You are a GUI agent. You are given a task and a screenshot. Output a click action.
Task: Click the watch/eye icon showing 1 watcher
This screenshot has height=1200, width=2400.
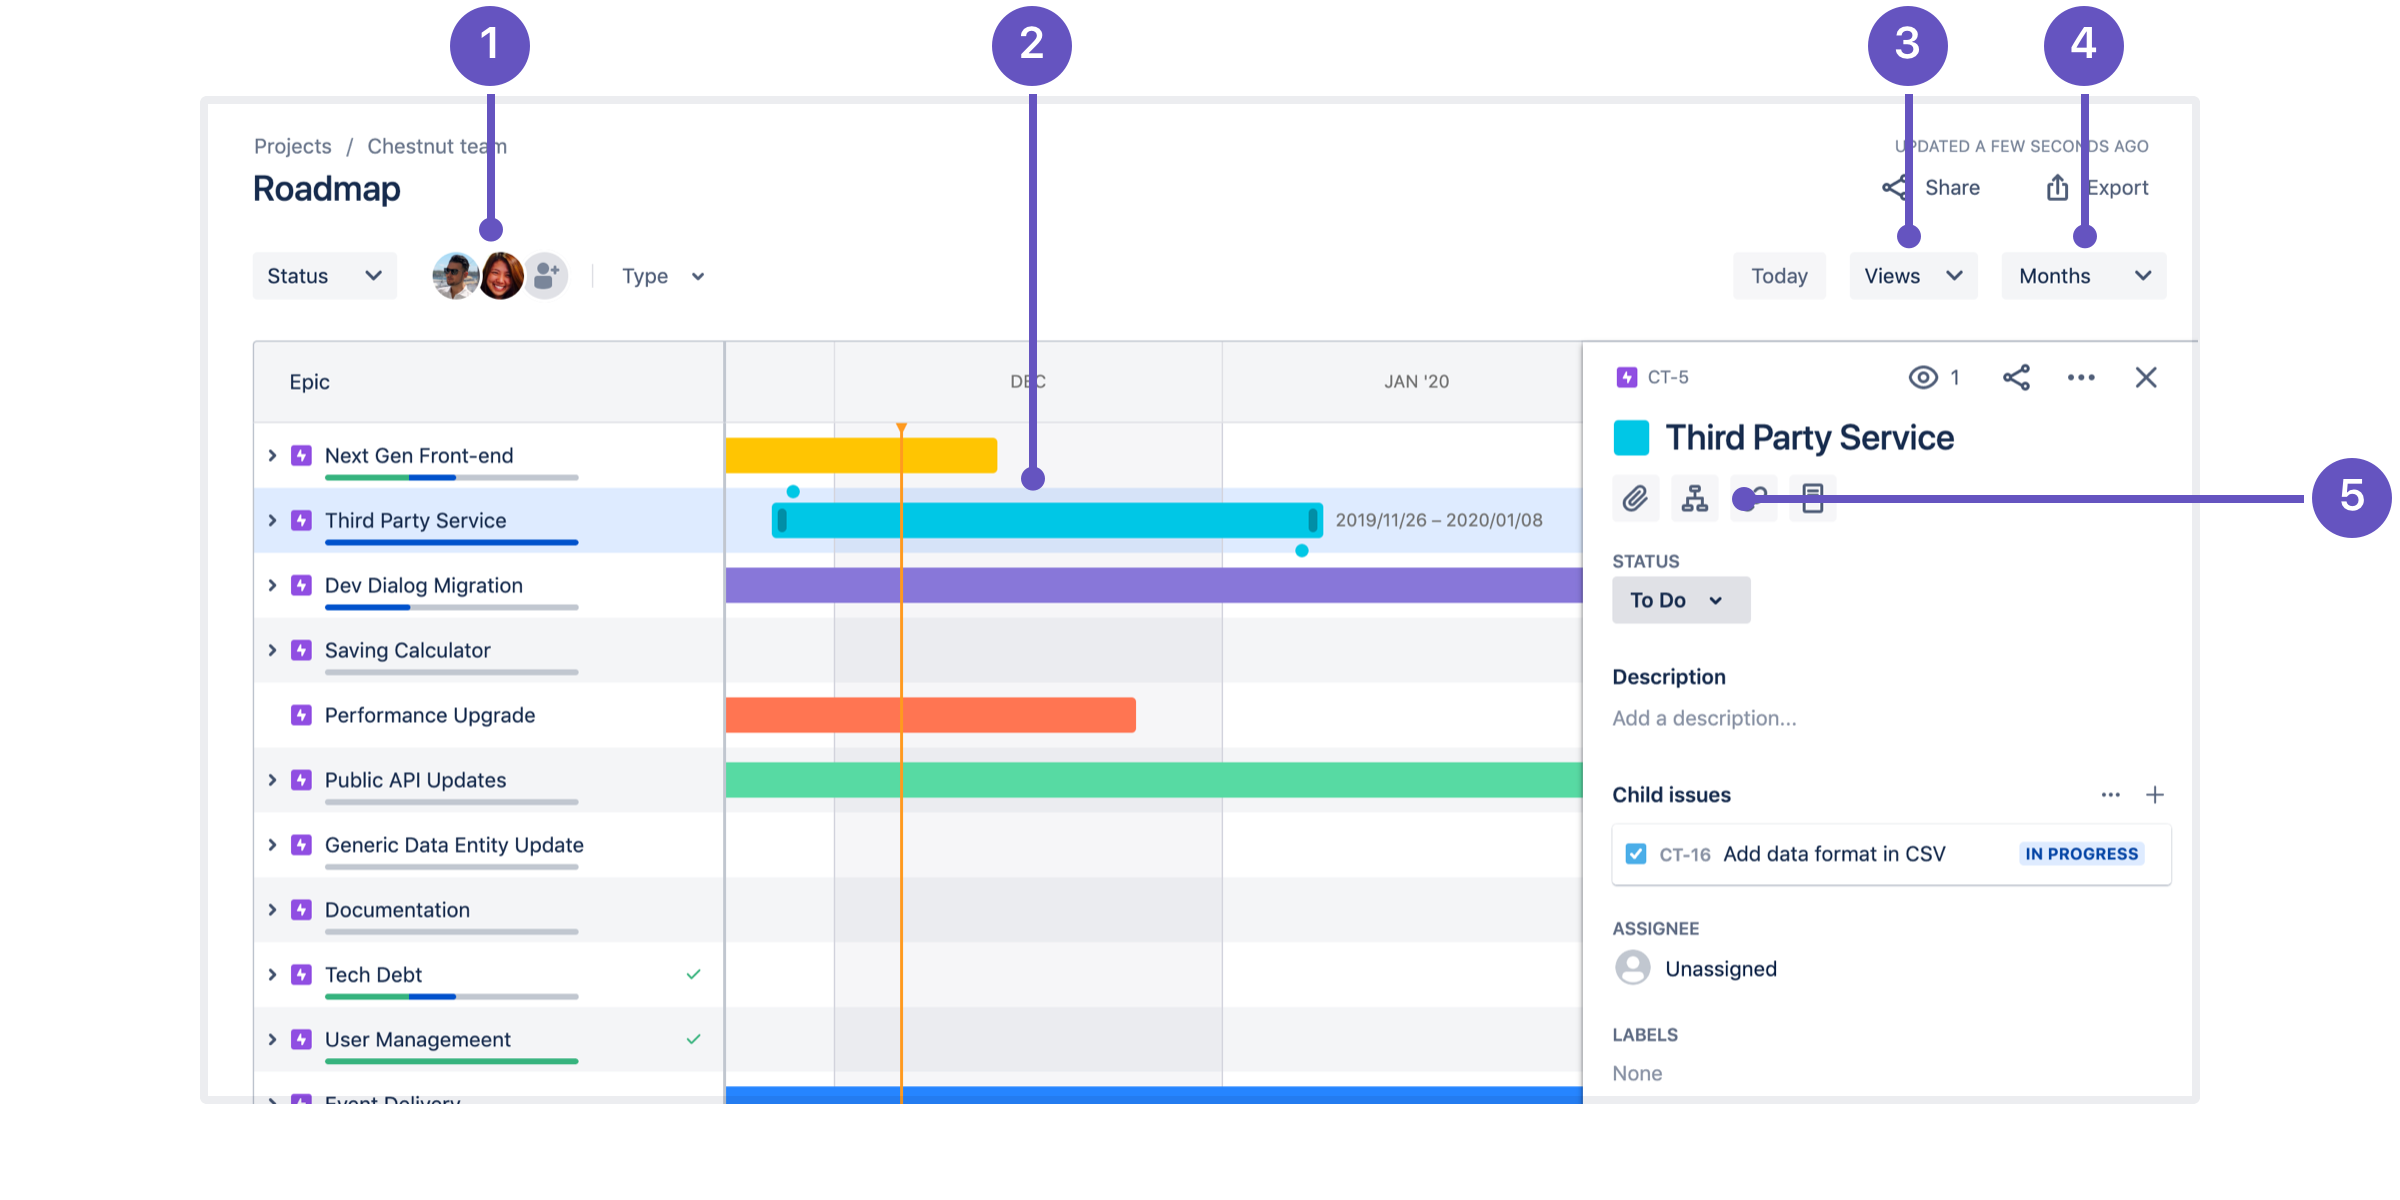click(1921, 377)
